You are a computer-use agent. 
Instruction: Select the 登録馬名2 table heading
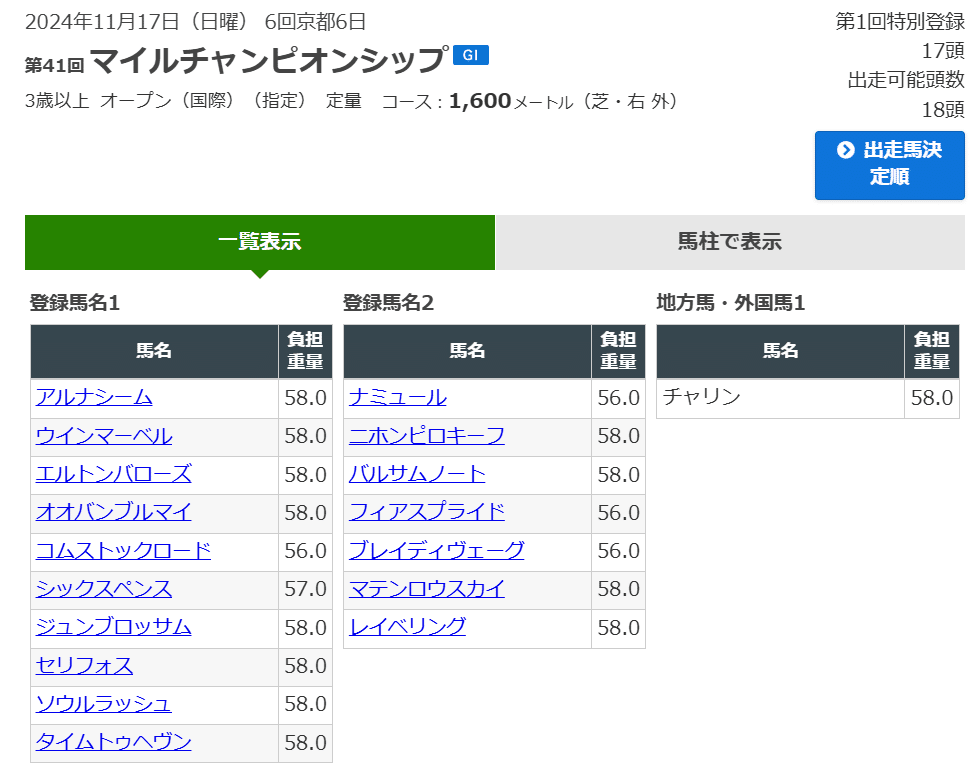pos(388,302)
